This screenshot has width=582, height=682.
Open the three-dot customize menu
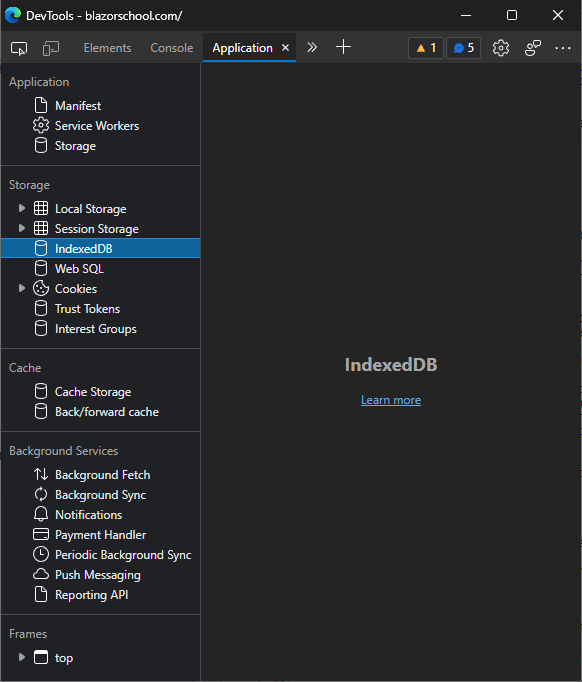(x=563, y=48)
